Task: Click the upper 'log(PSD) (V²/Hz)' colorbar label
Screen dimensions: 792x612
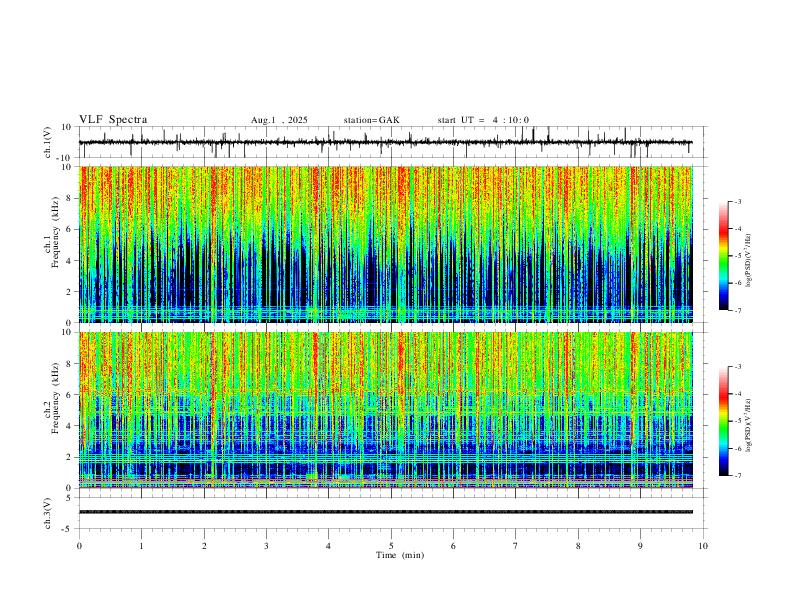Action: click(x=748, y=261)
